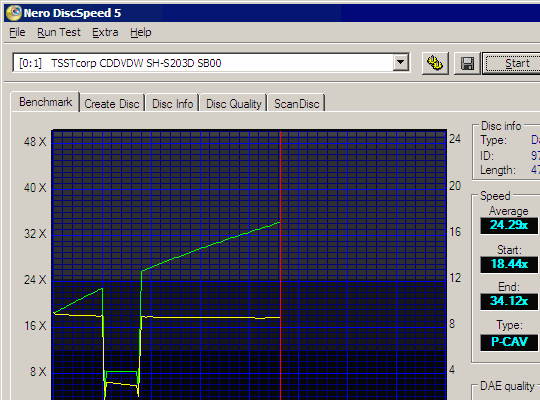This screenshot has height=400, width=540.
Task: Click the right axis label 16
Action: click(x=455, y=232)
